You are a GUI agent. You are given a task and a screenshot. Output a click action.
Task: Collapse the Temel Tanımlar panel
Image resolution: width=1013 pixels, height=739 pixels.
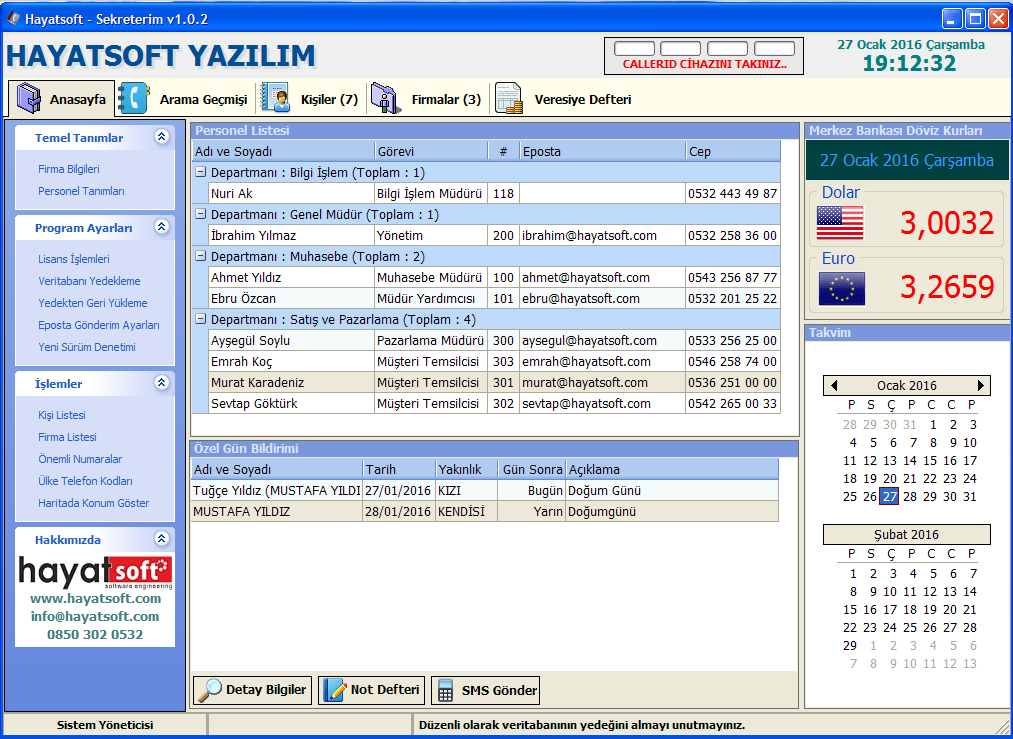coord(162,137)
